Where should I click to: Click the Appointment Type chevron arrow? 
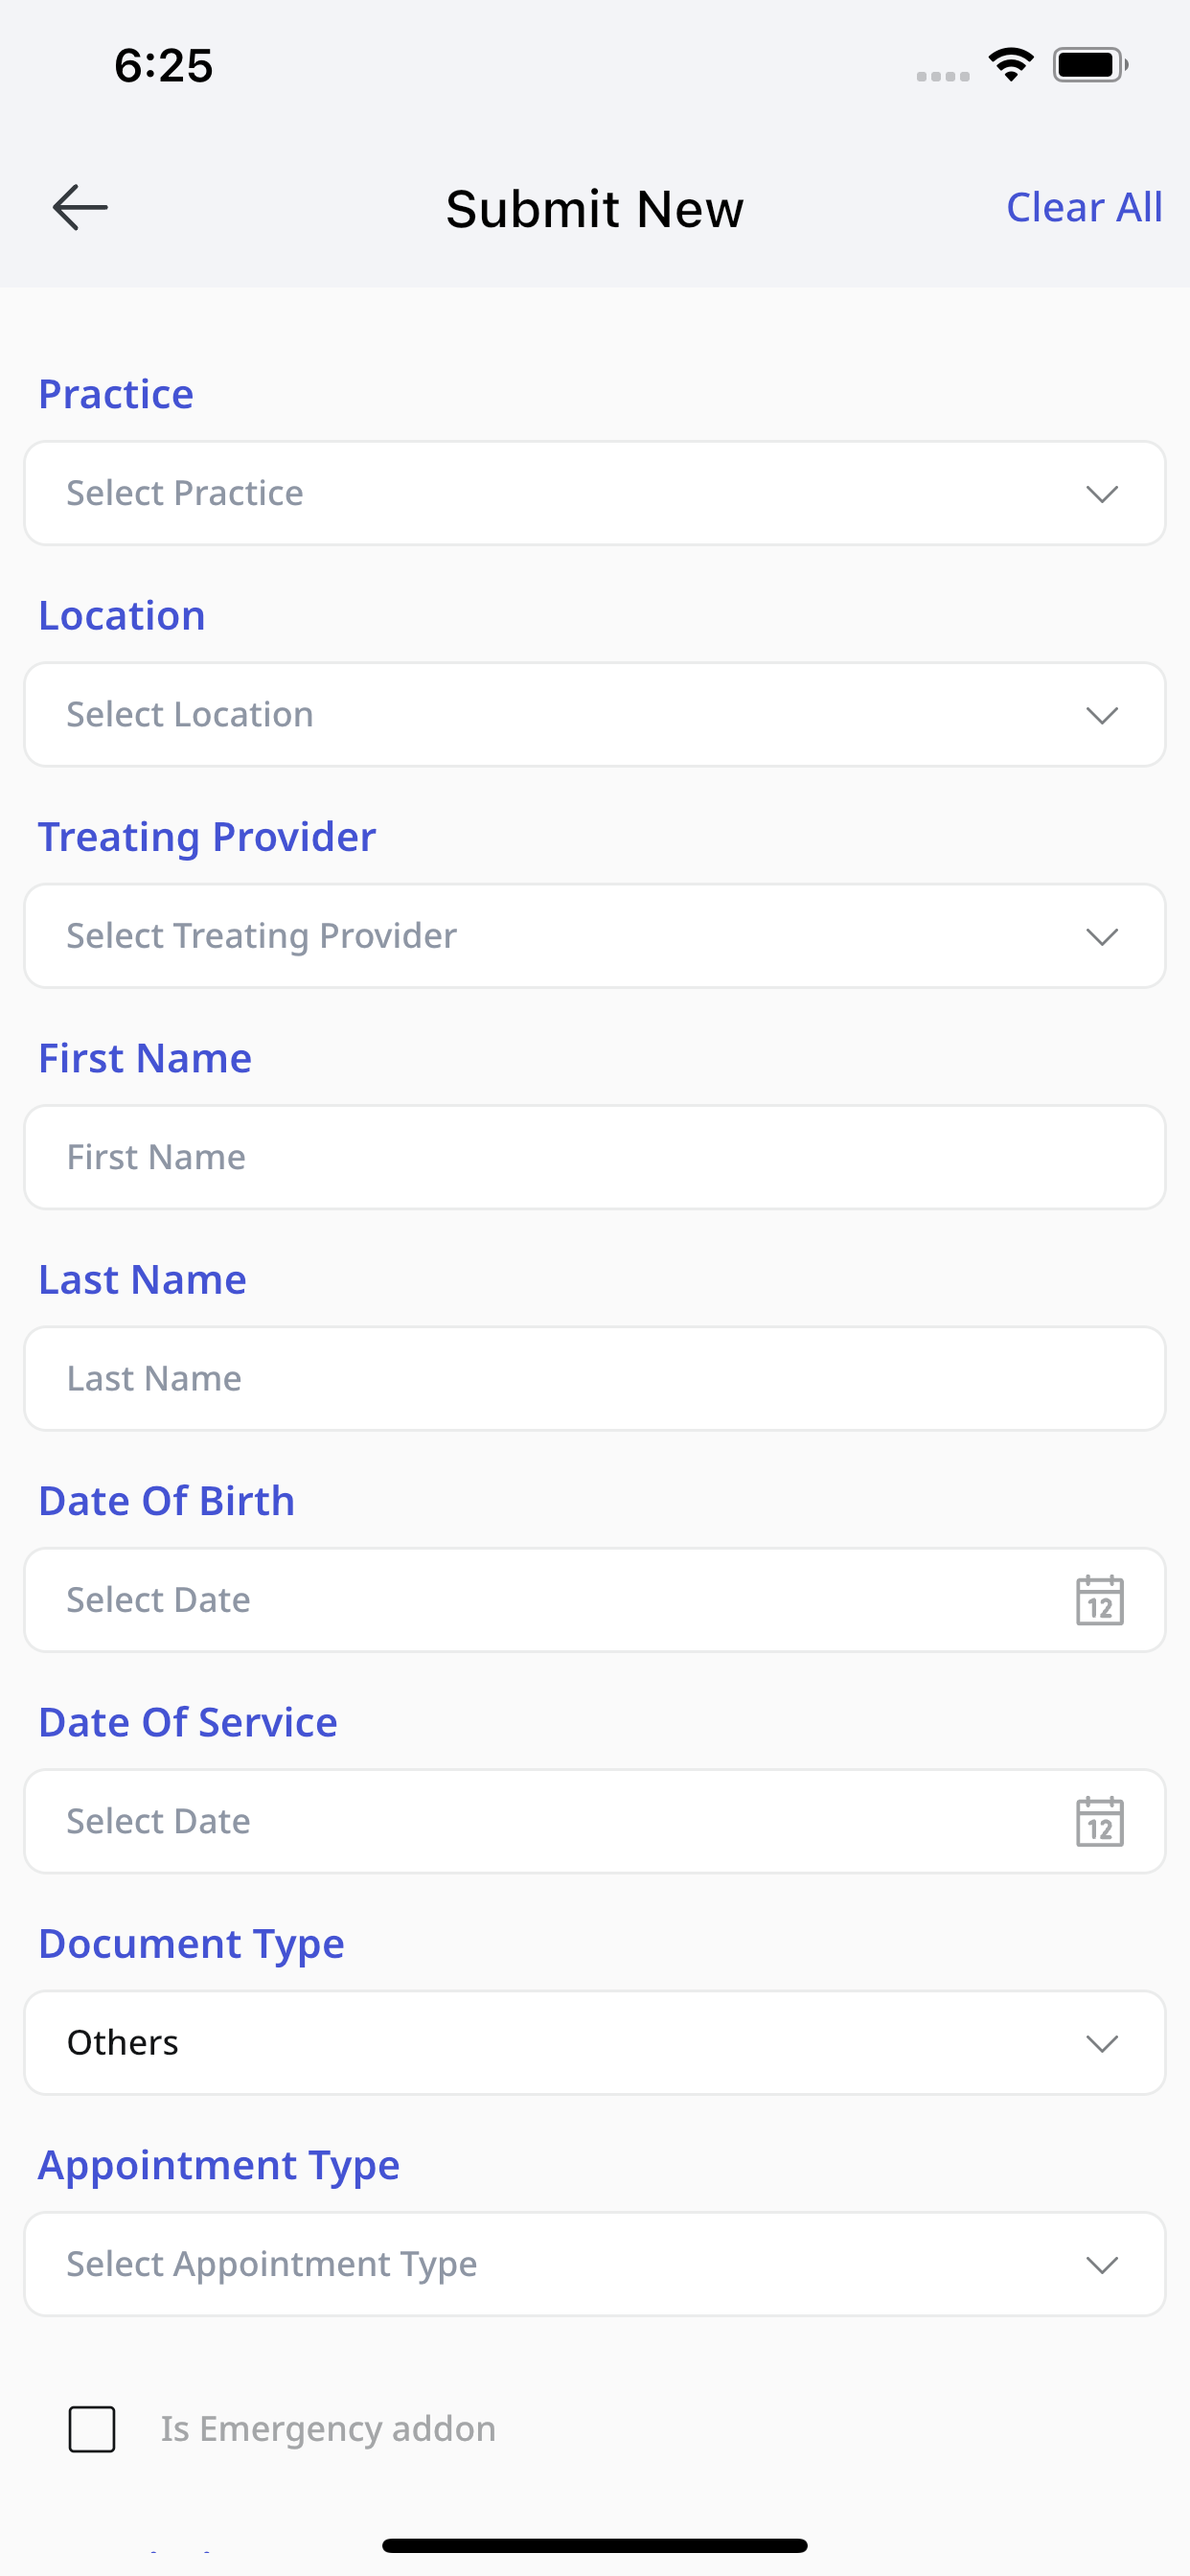(x=1102, y=2264)
